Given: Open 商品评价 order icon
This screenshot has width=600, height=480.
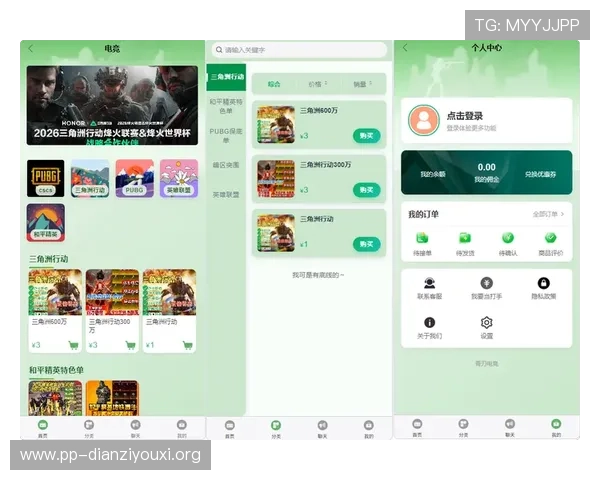Looking at the screenshot, I should [551, 238].
